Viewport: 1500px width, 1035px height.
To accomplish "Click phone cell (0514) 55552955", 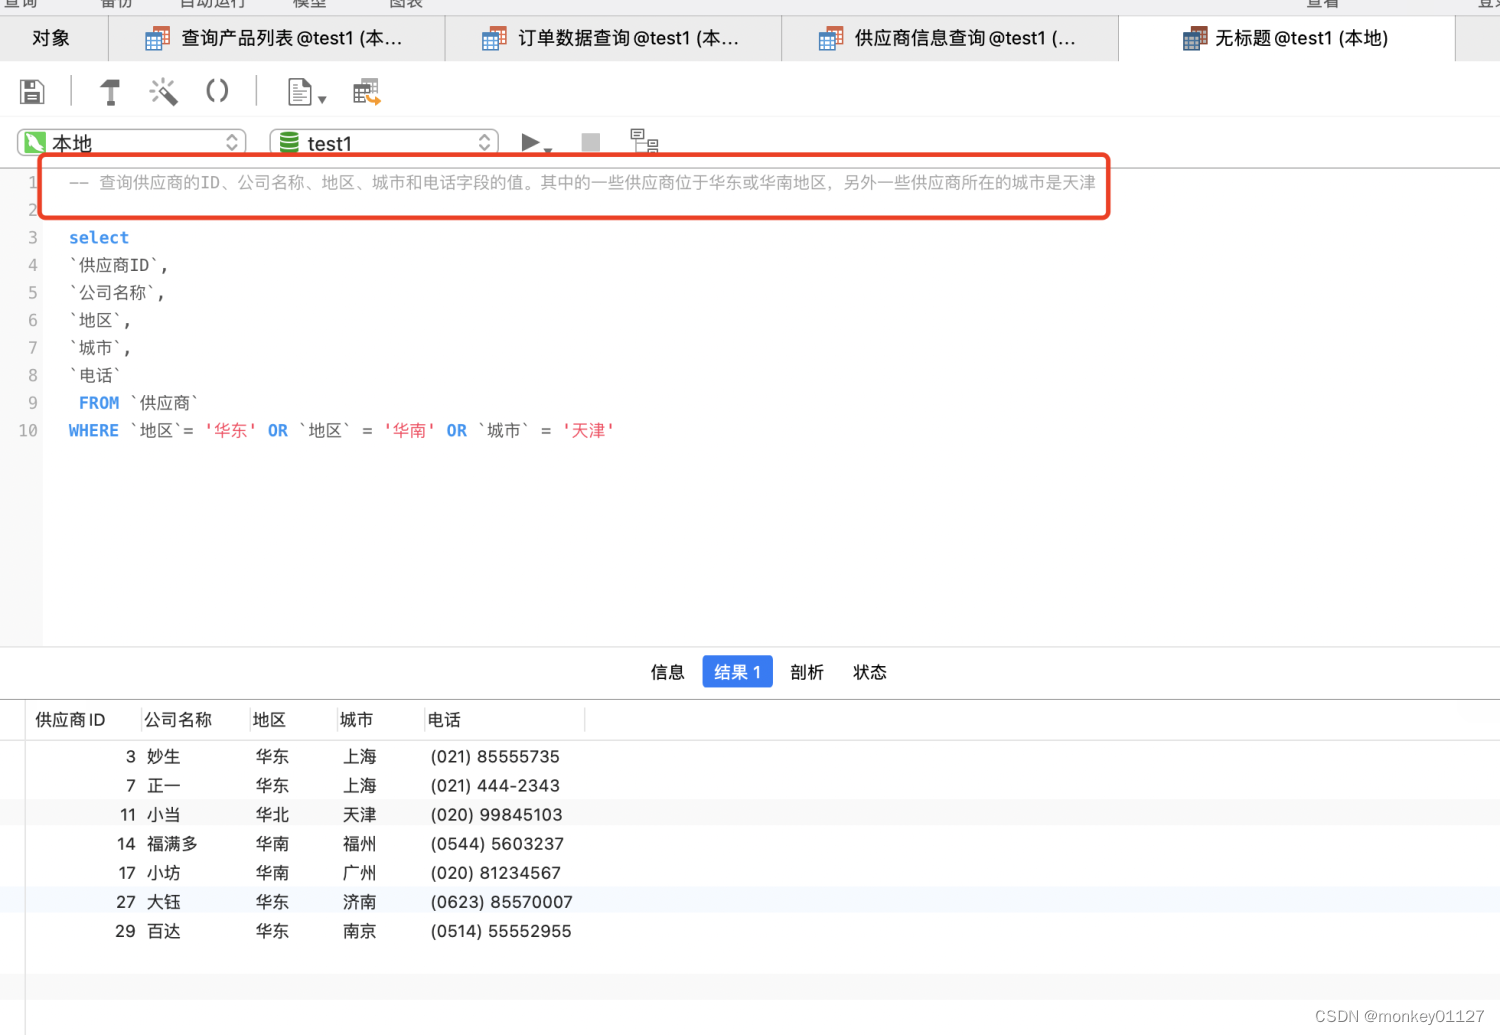I will point(501,931).
